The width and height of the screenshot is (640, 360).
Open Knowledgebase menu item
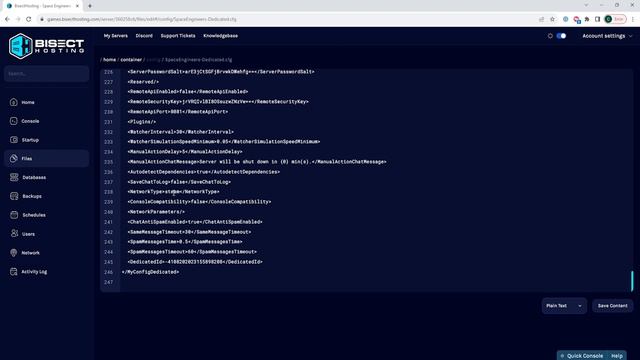(220, 36)
